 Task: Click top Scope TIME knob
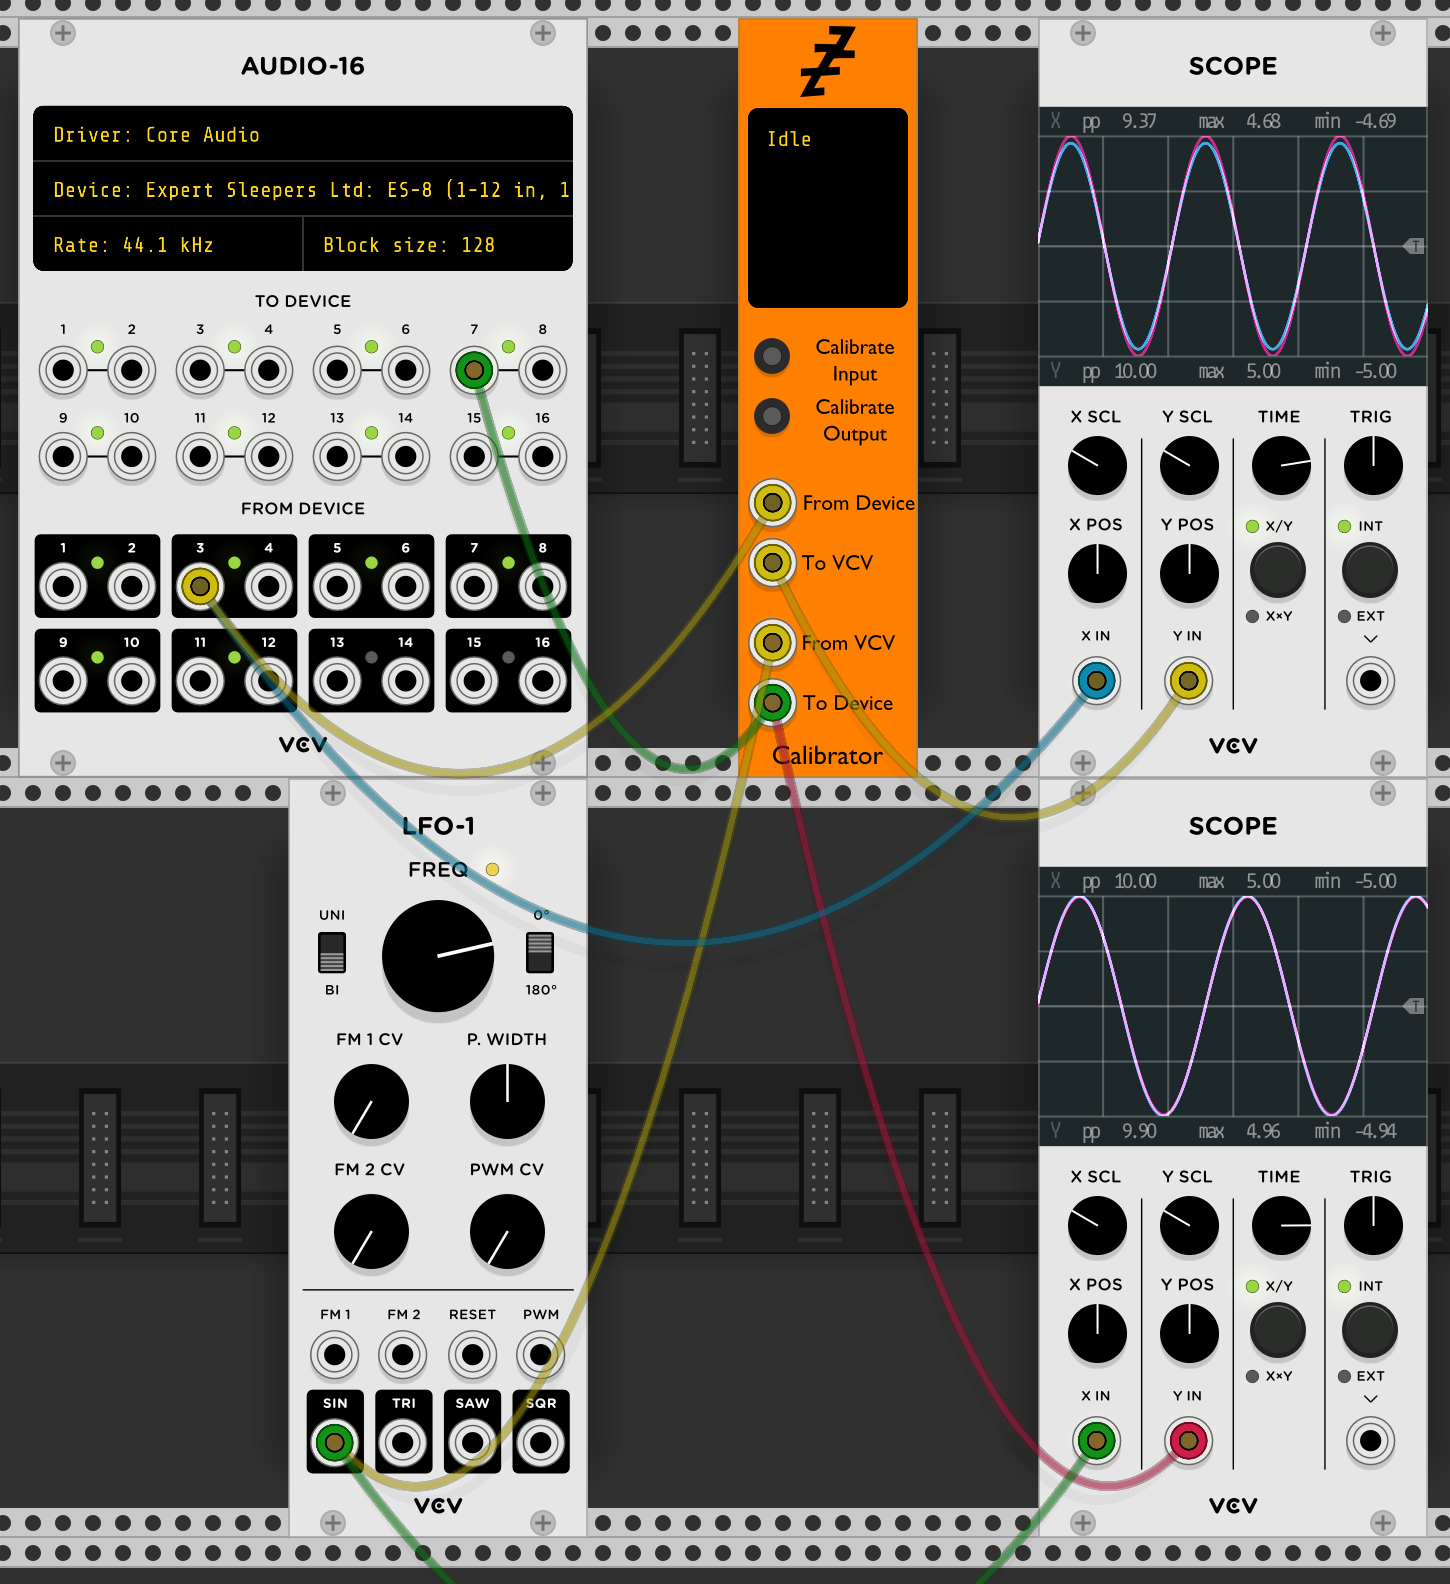point(1281,466)
